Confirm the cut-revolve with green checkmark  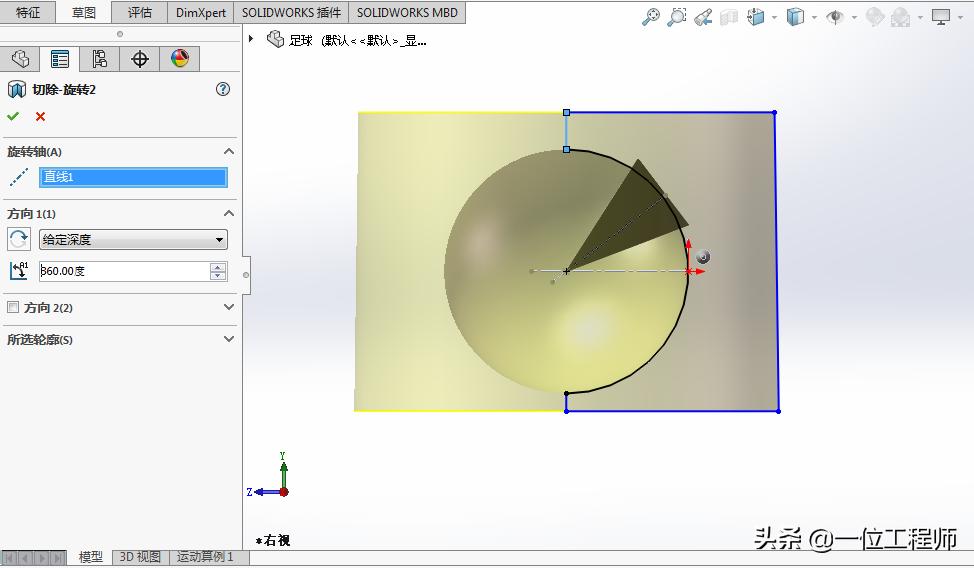click(14, 117)
